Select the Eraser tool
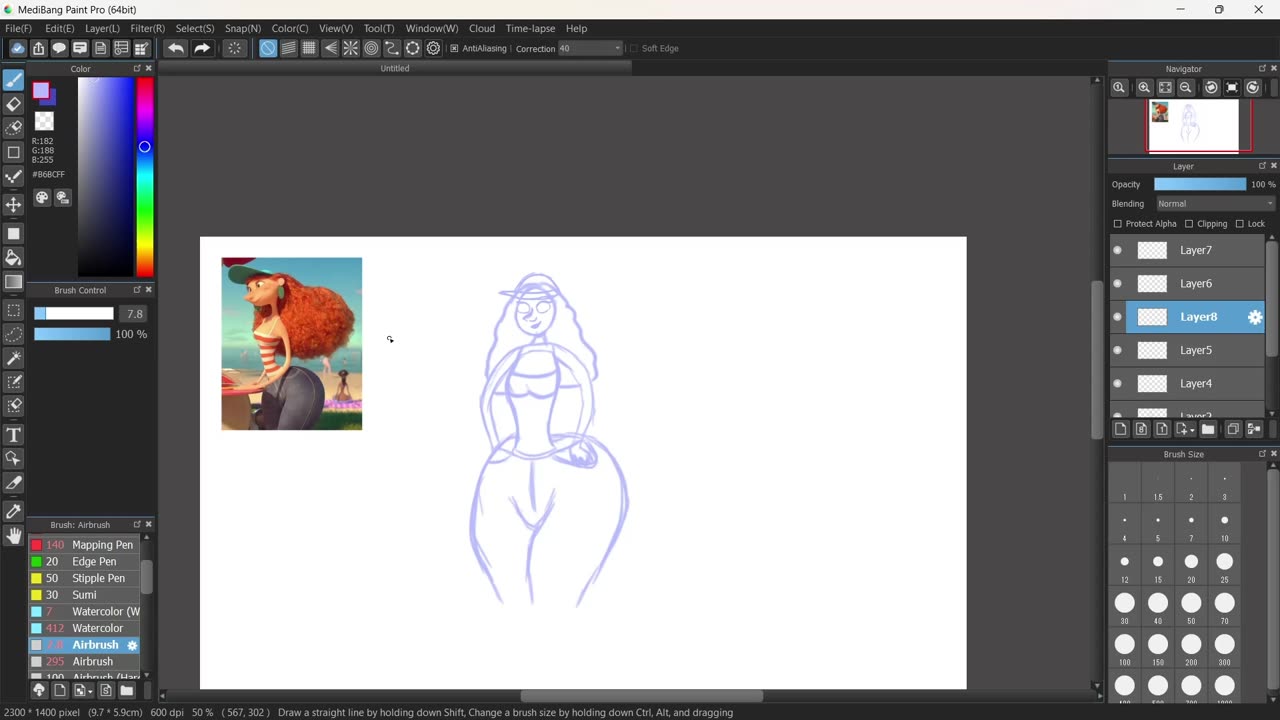 pyautogui.click(x=14, y=104)
